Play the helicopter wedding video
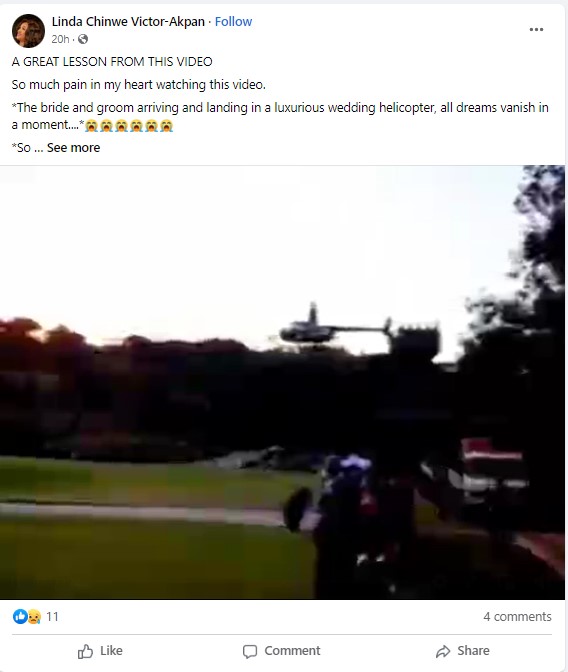568x672 pixels. coord(282,382)
